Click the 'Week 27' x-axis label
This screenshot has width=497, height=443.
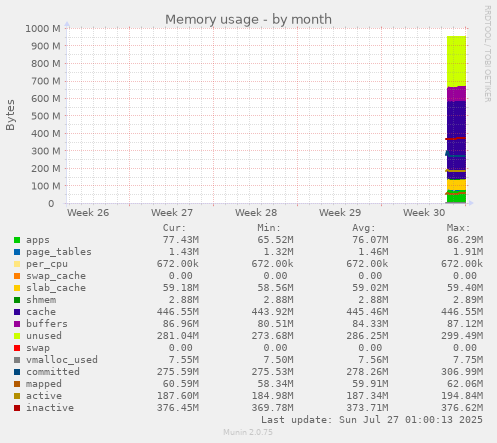click(172, 213)
